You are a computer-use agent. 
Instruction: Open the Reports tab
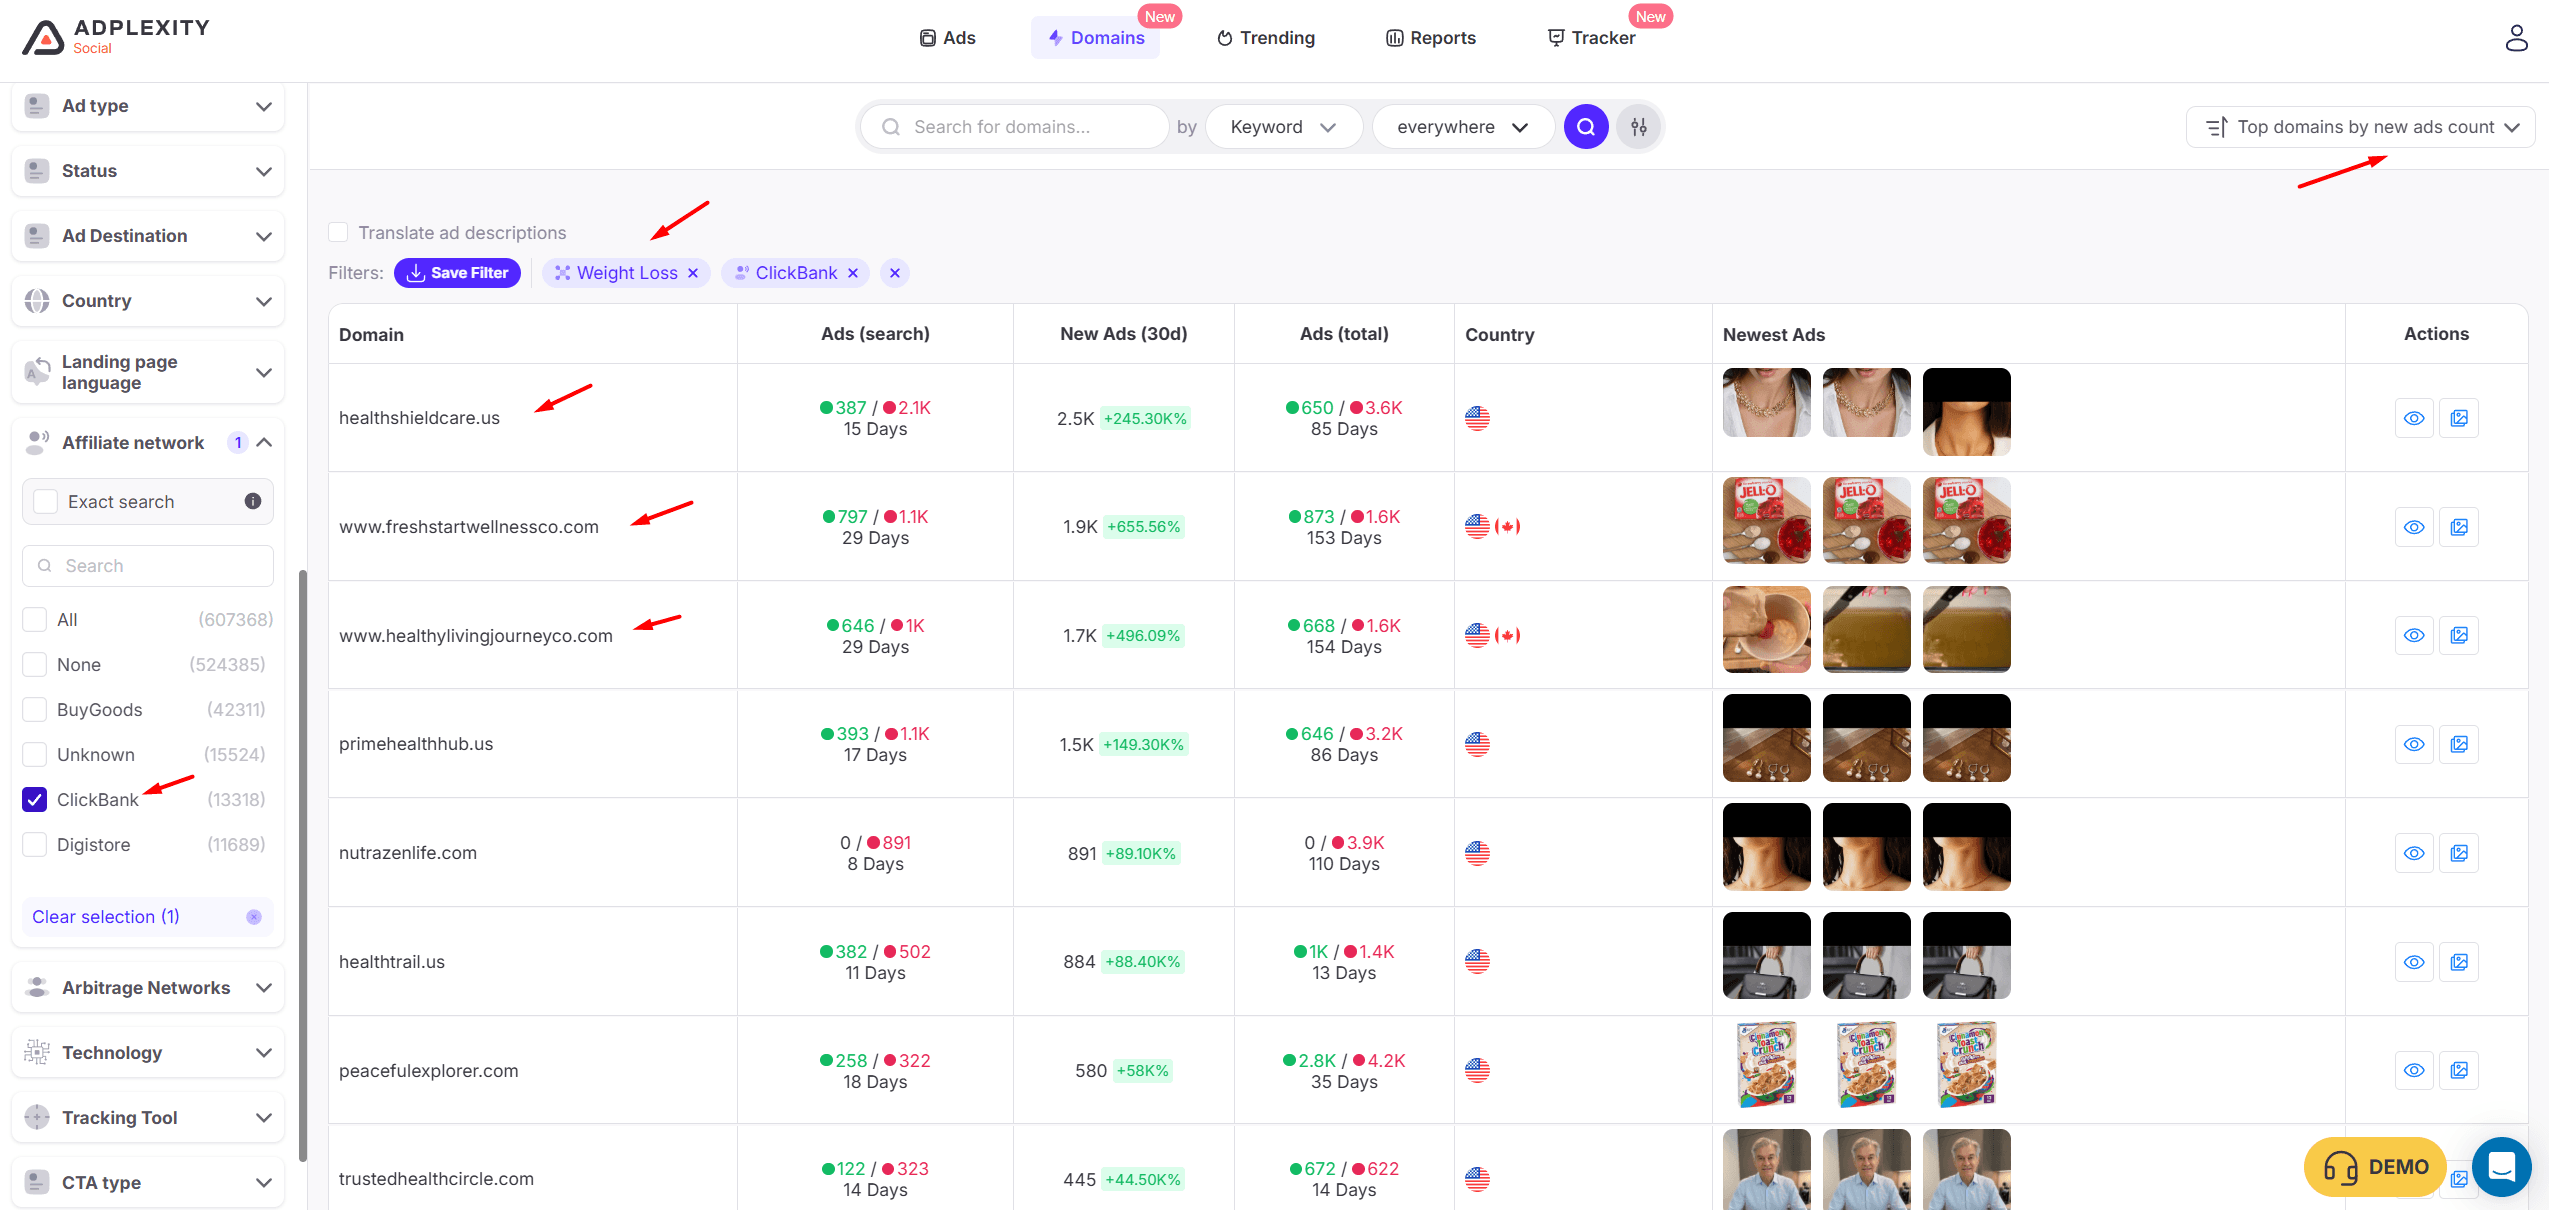coord(1430,38)
